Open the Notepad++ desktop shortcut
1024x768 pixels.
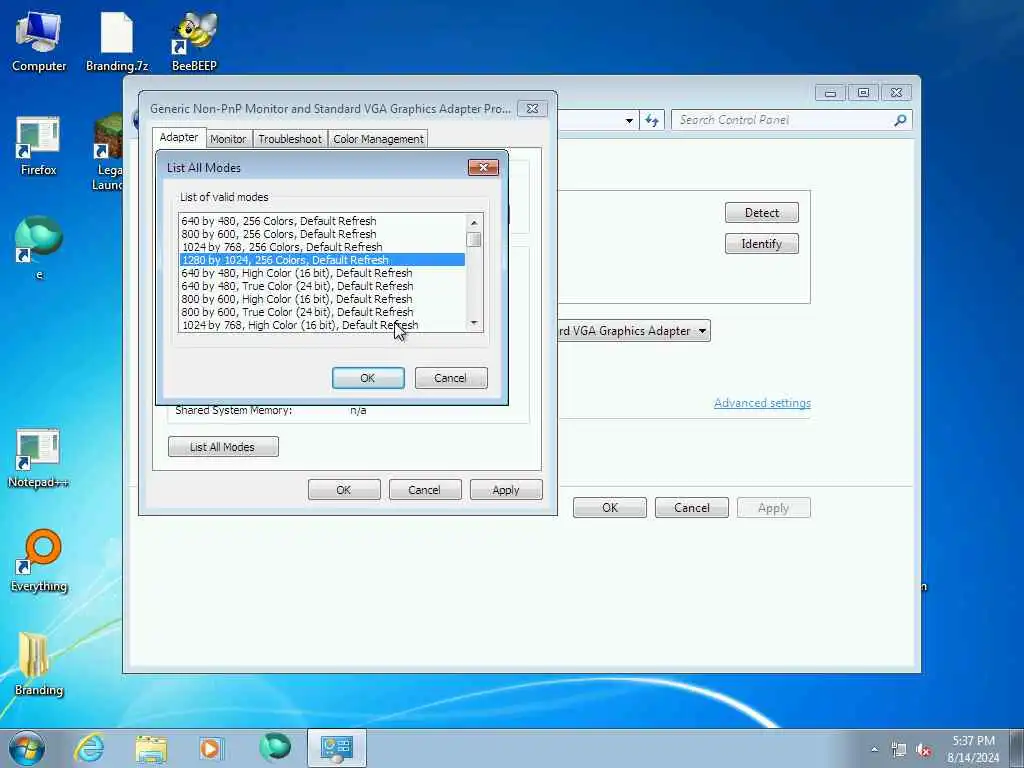(39, 458)
